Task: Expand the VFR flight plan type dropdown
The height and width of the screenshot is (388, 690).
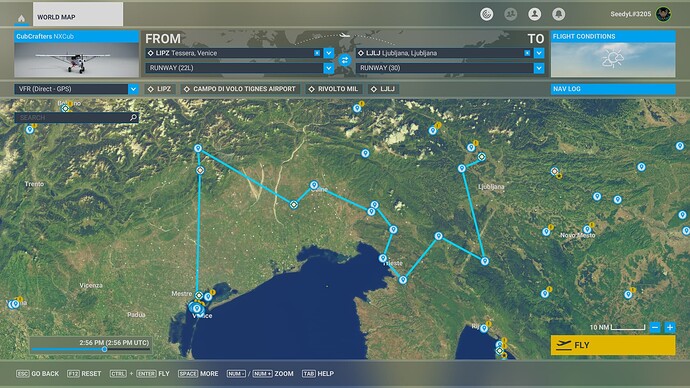Action: tap(133, 89)
